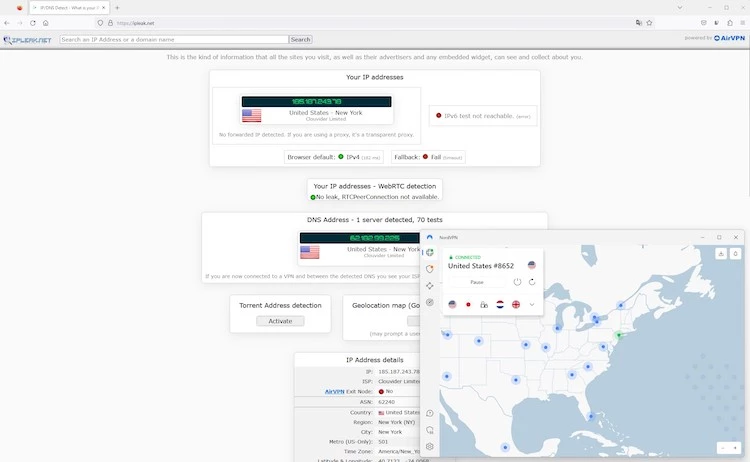Open NordVPN settings gear icon
750x462 pixels.
[x=430, y=446]
